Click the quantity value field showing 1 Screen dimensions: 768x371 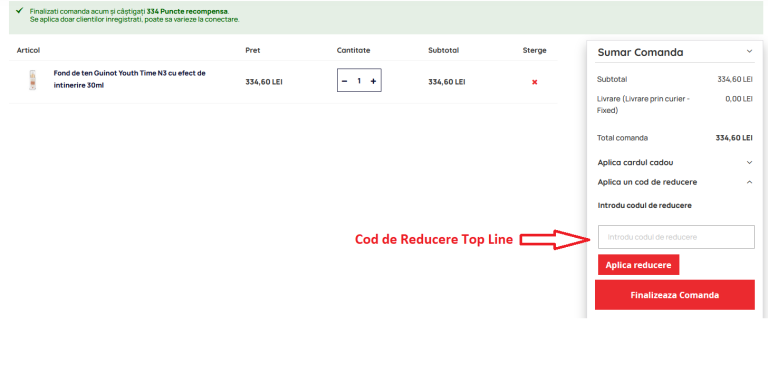point(359,81)
